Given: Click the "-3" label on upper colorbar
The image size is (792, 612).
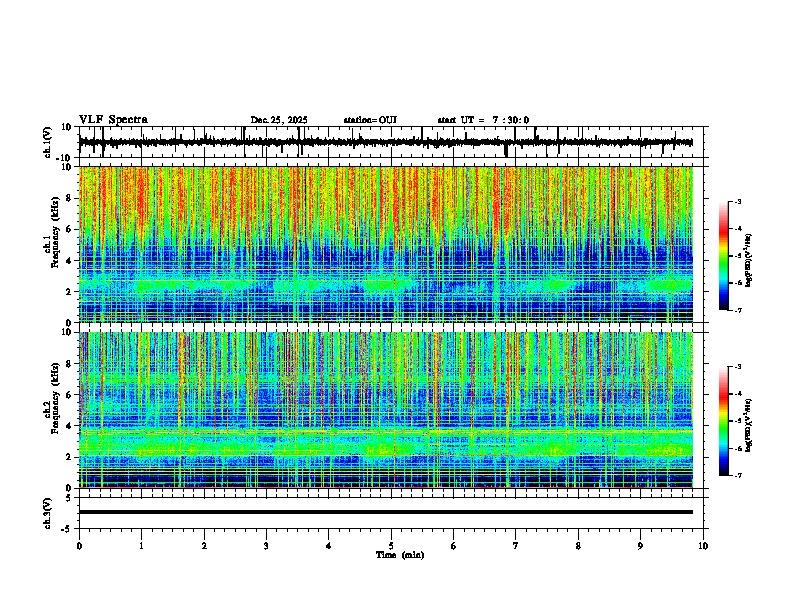Looking at the screenshot, I should [x=738, y=201].
